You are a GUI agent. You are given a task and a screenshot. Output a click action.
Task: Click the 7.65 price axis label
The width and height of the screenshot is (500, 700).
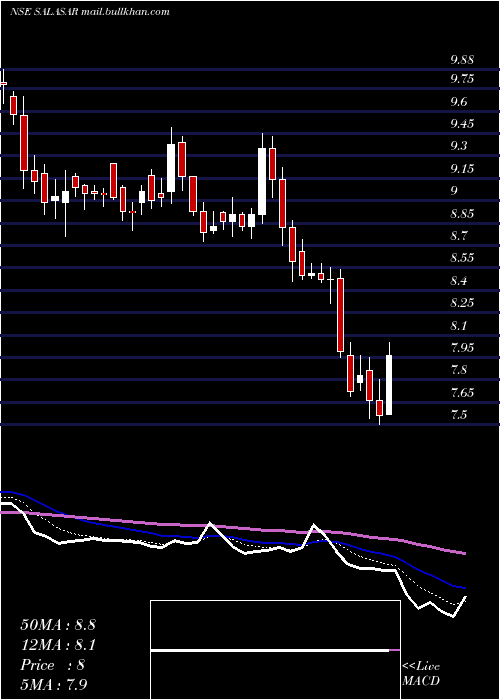click(462, 393)
